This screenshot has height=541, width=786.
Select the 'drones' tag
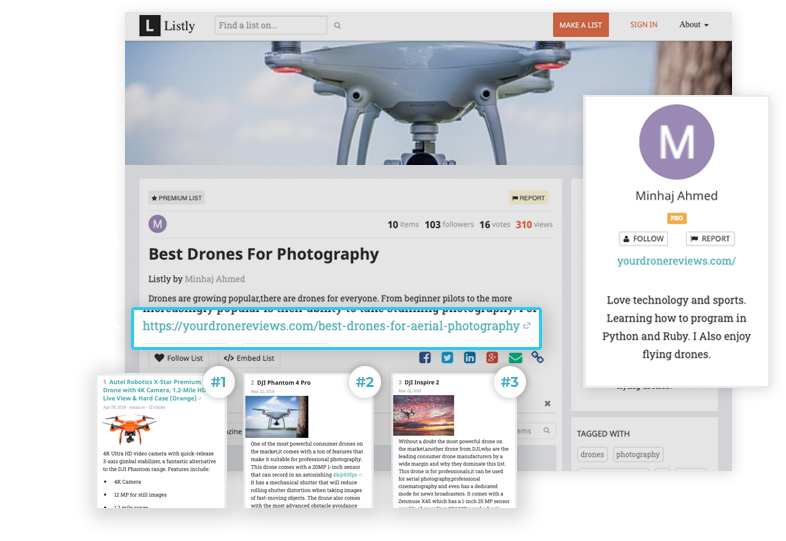pyautogui.click(x=592, y=454)
